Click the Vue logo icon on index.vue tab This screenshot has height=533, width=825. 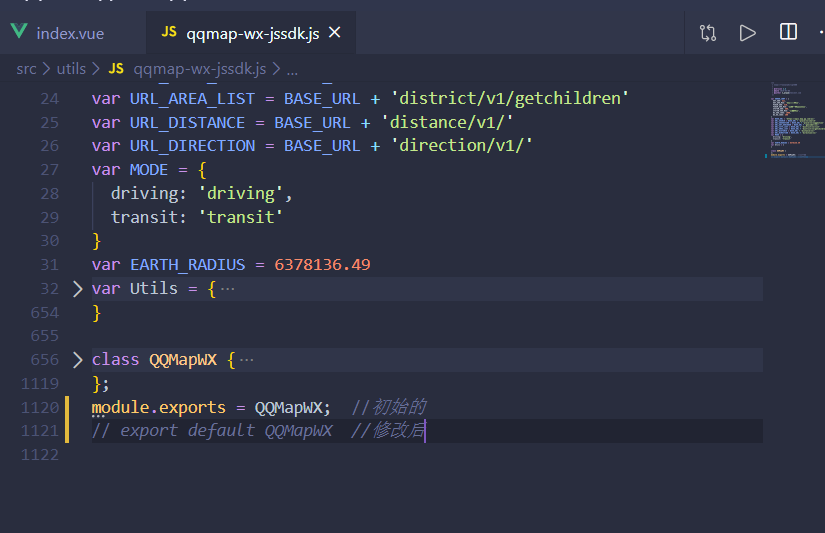tap(19, 31)
